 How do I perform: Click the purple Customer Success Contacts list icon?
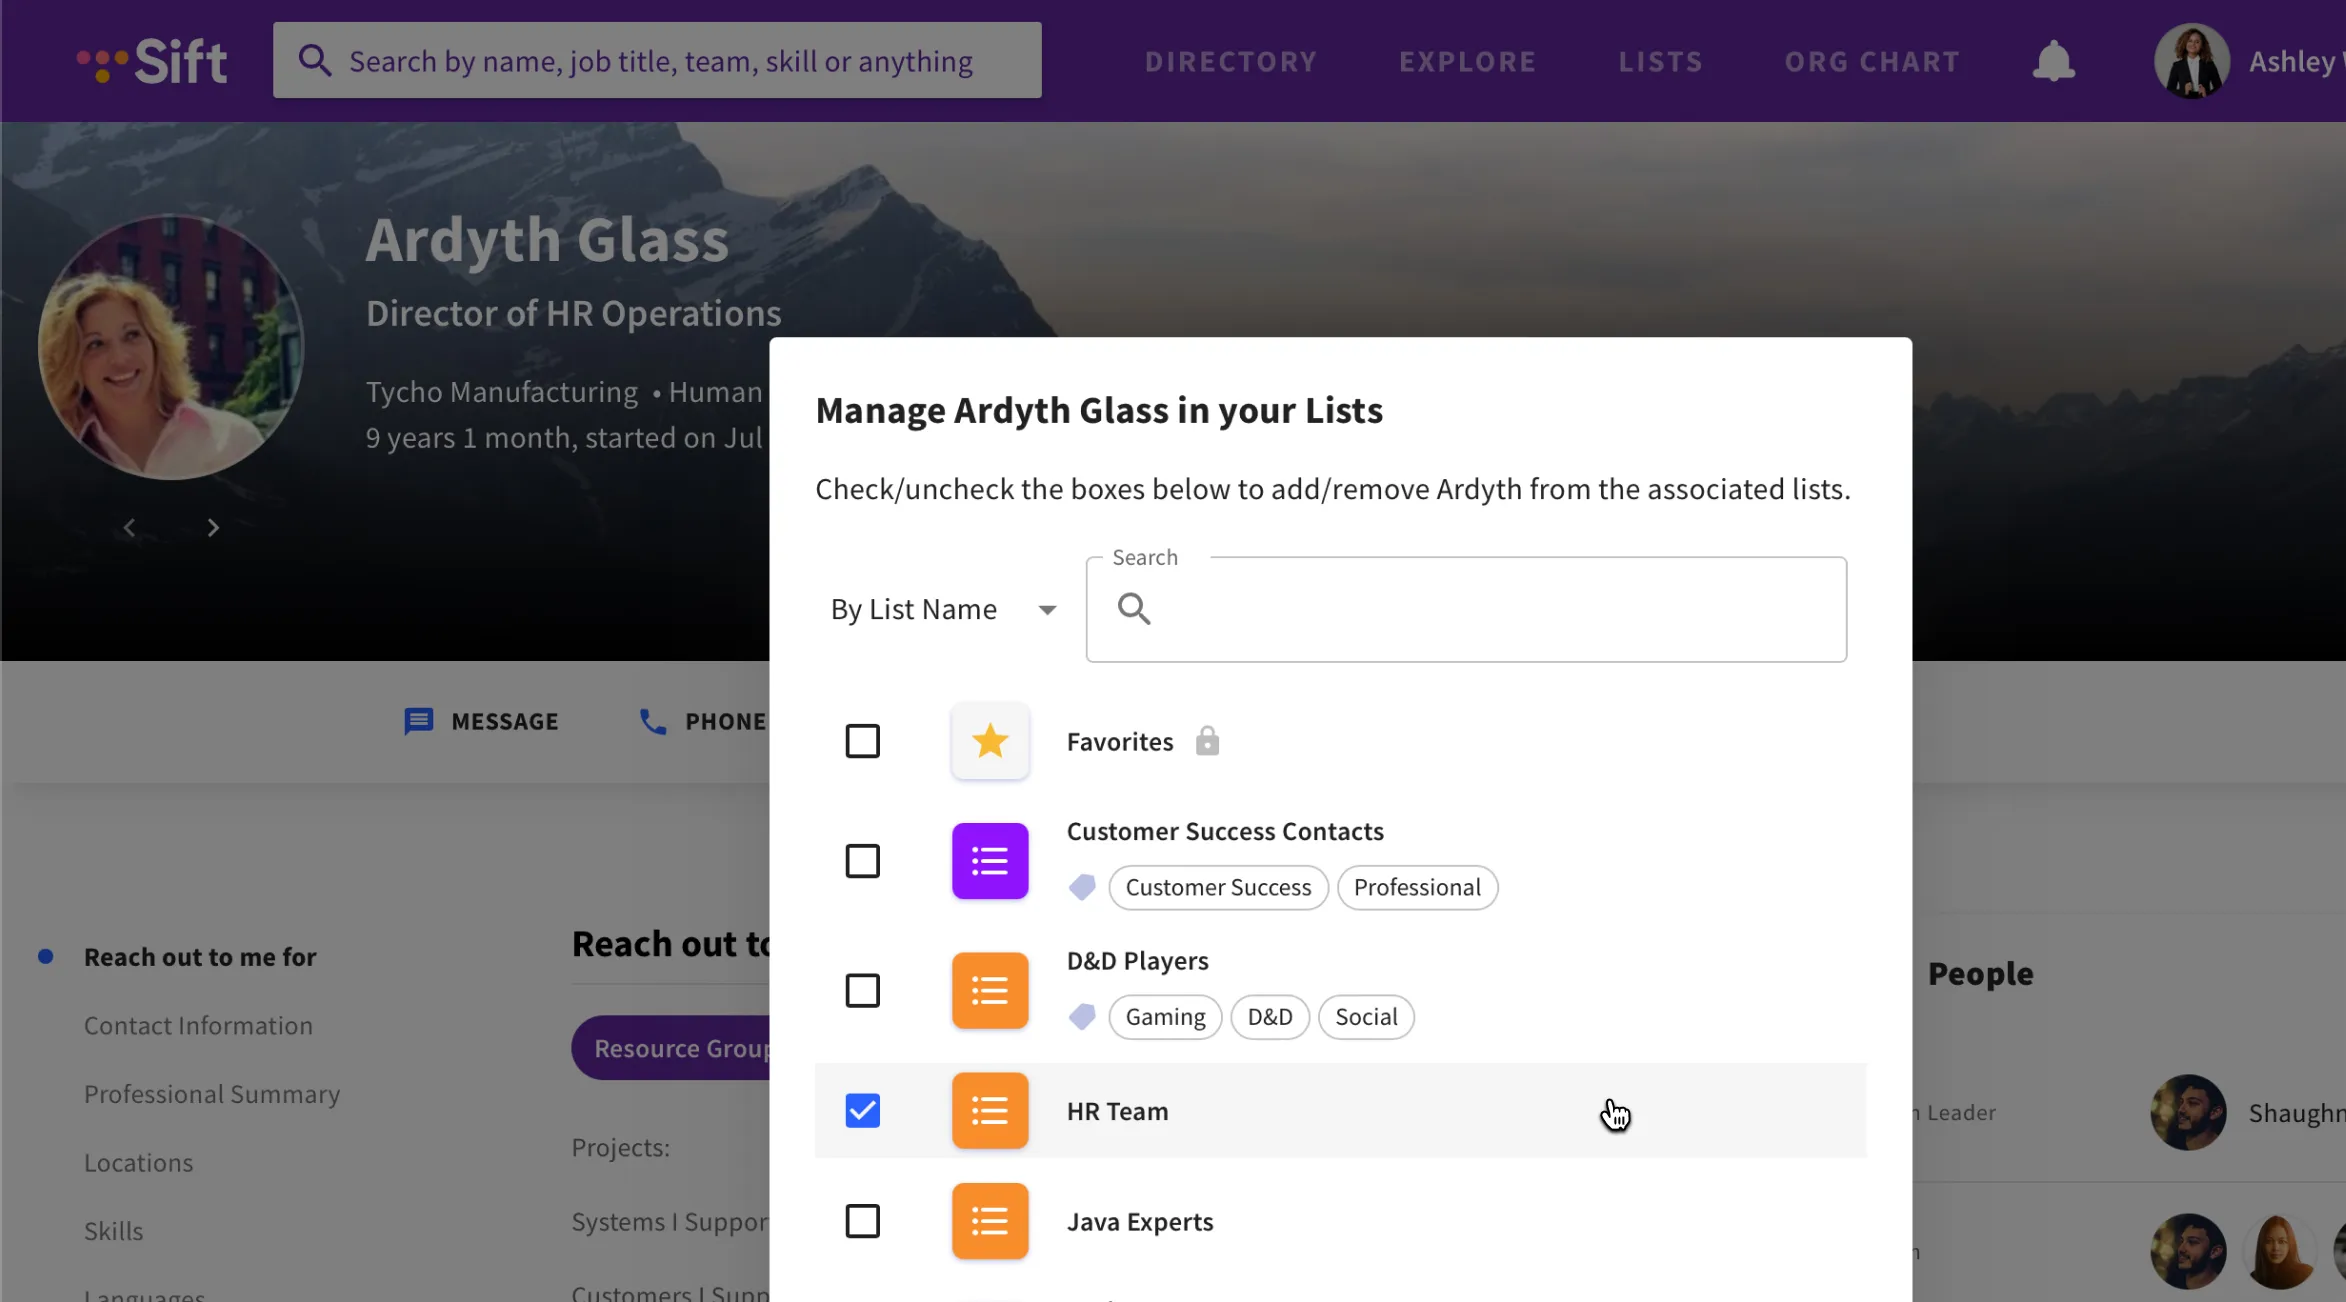[x=989, y=861]
